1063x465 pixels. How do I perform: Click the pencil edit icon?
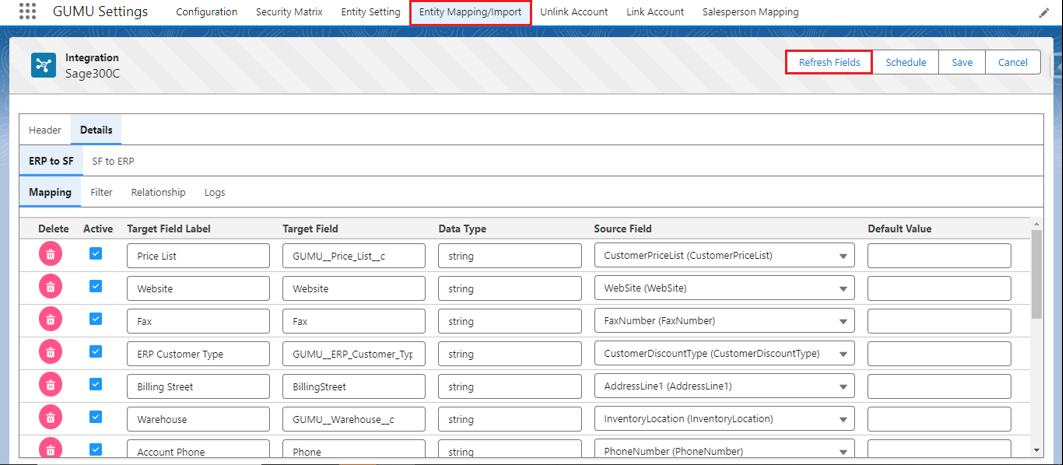click(x=1044, y=13)
